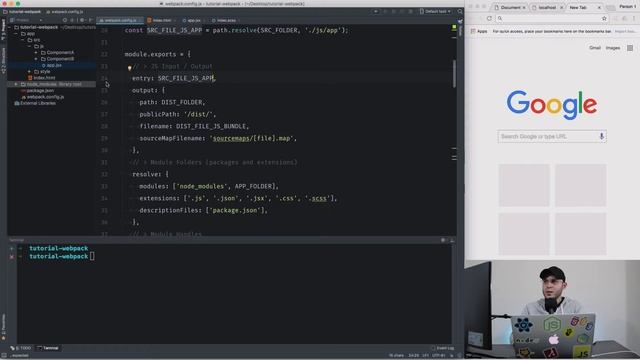Click Search Everywhere magnifier in IDE toolbar
The height and width of the screenshot is (360, 640).
(x=460, y=11)
